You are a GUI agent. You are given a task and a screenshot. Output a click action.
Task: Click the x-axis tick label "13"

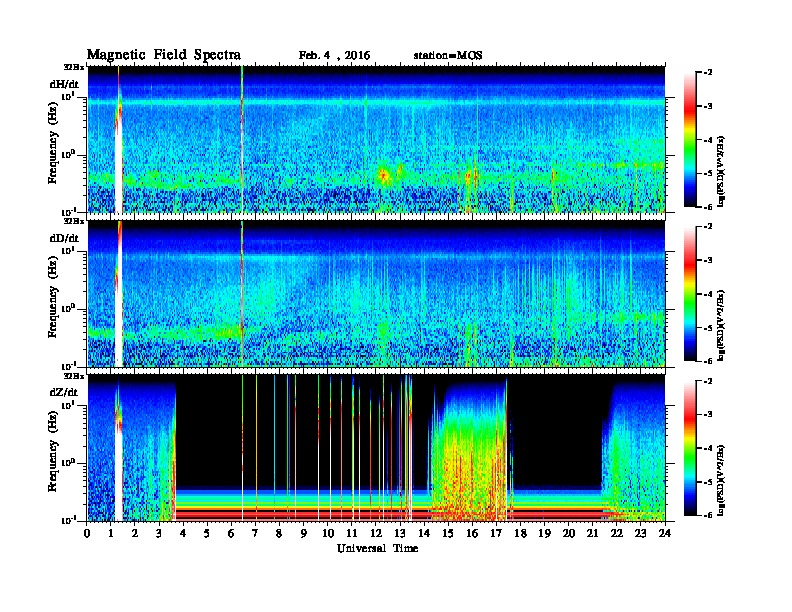pos(400,533)
